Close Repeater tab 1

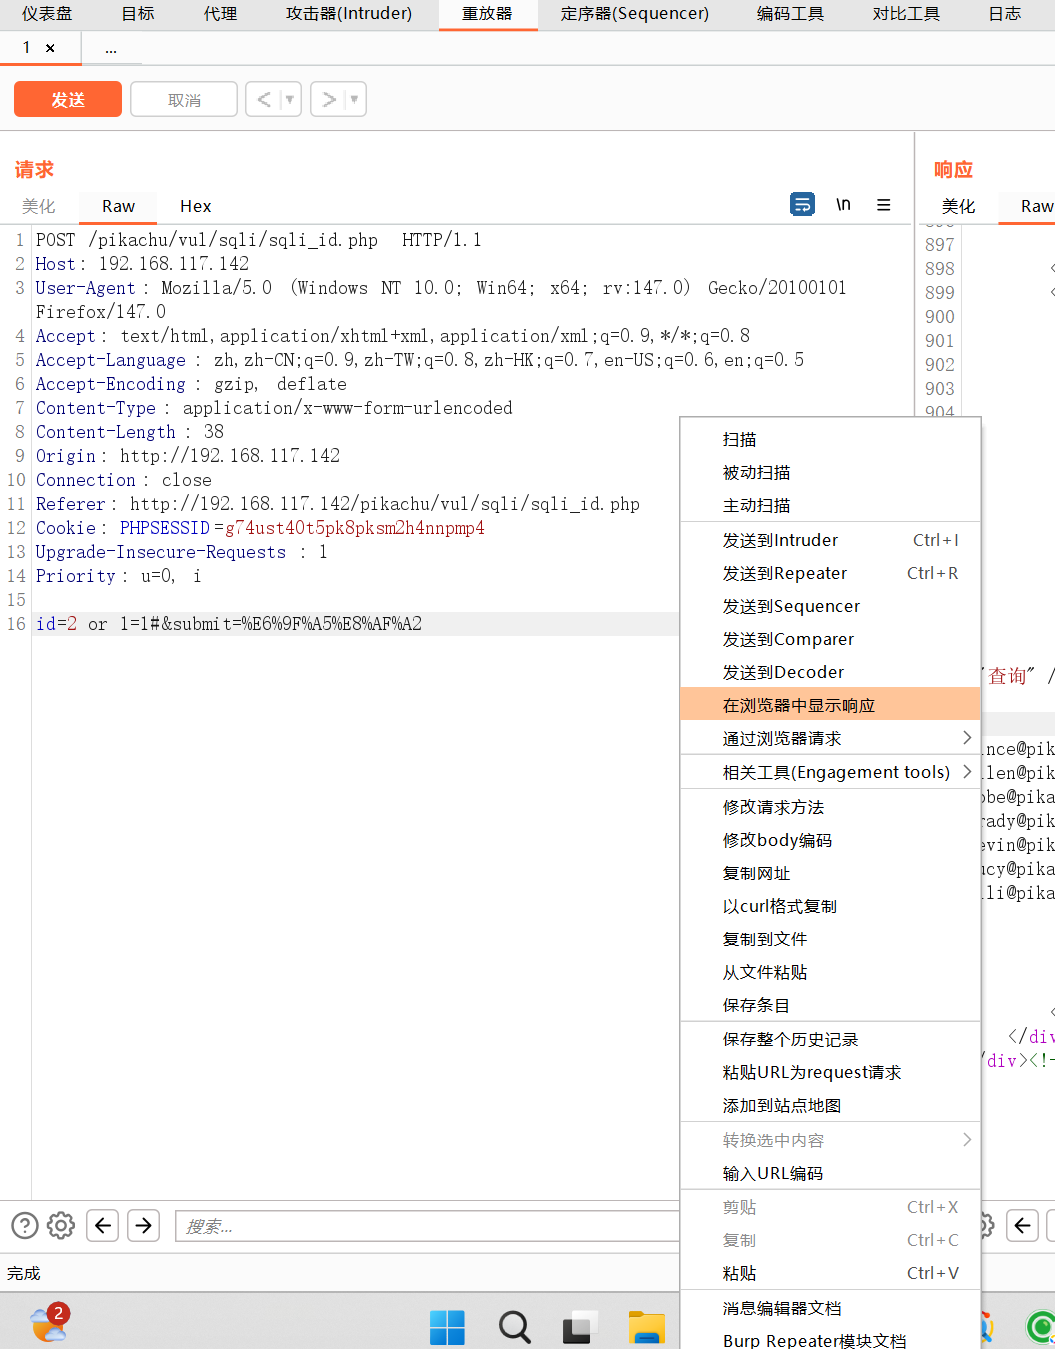(x=50, y=48)
